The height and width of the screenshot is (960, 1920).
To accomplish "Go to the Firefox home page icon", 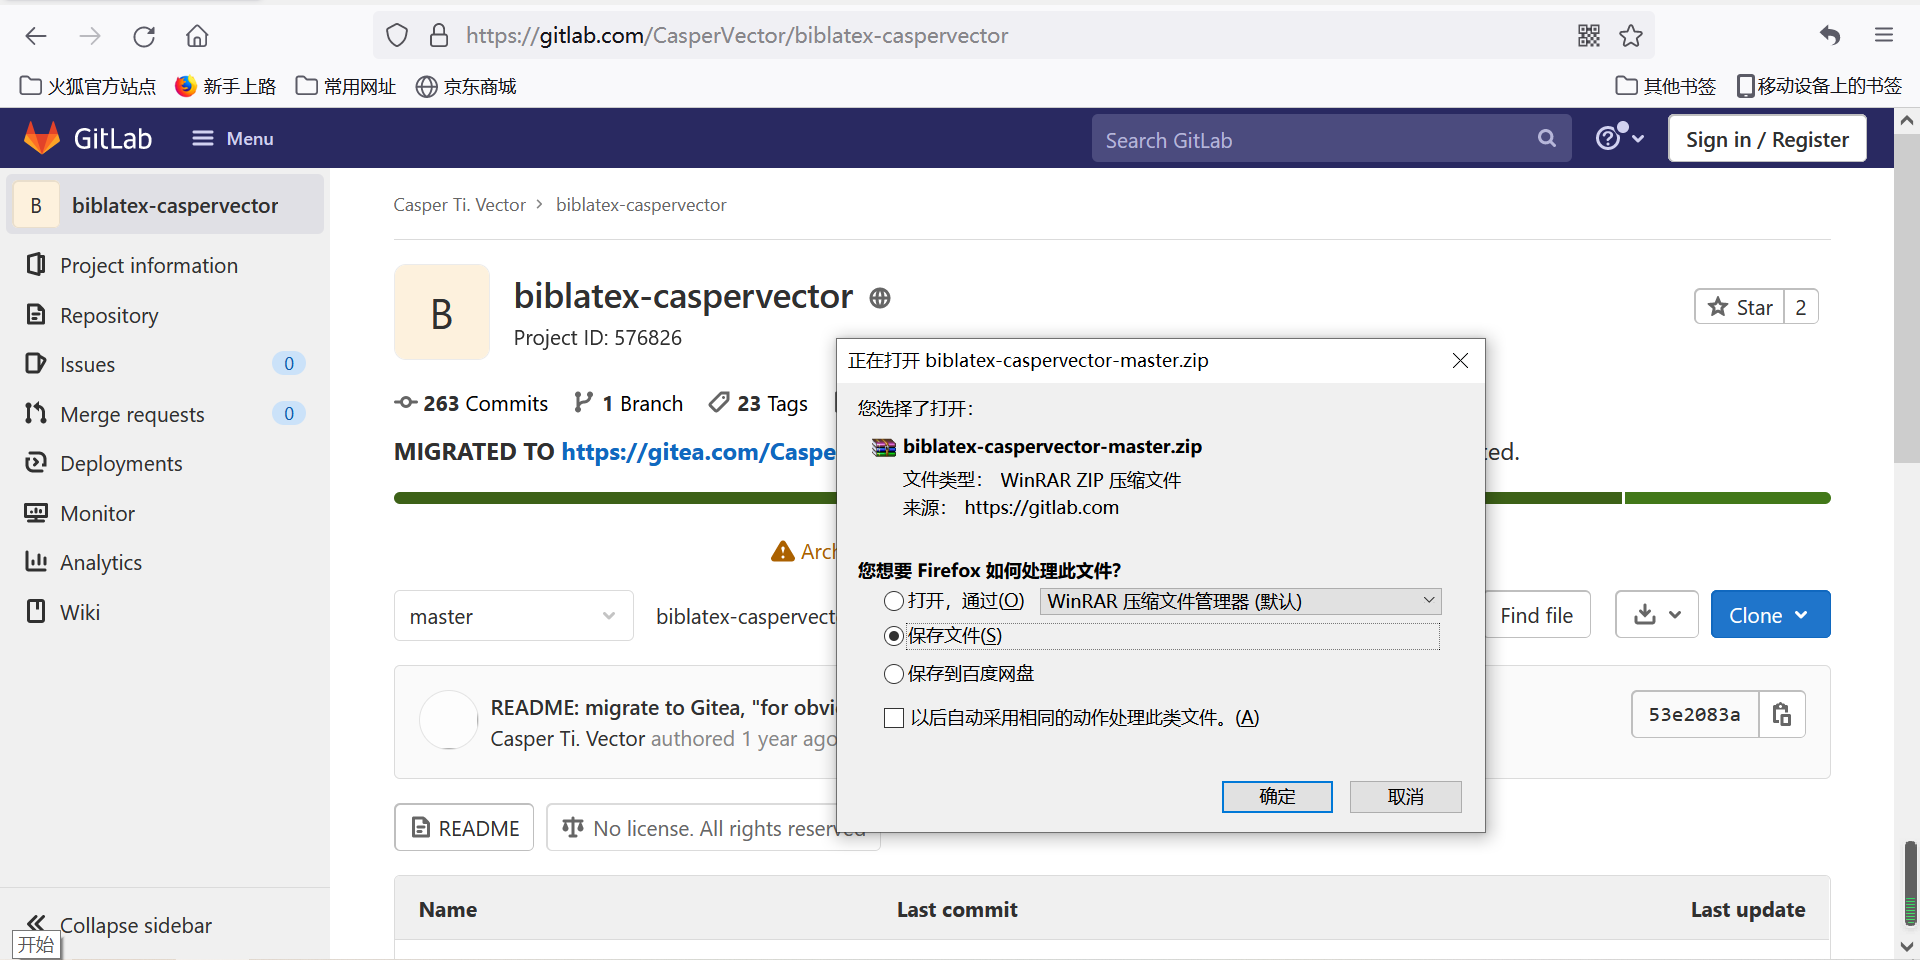I will 197,36.
